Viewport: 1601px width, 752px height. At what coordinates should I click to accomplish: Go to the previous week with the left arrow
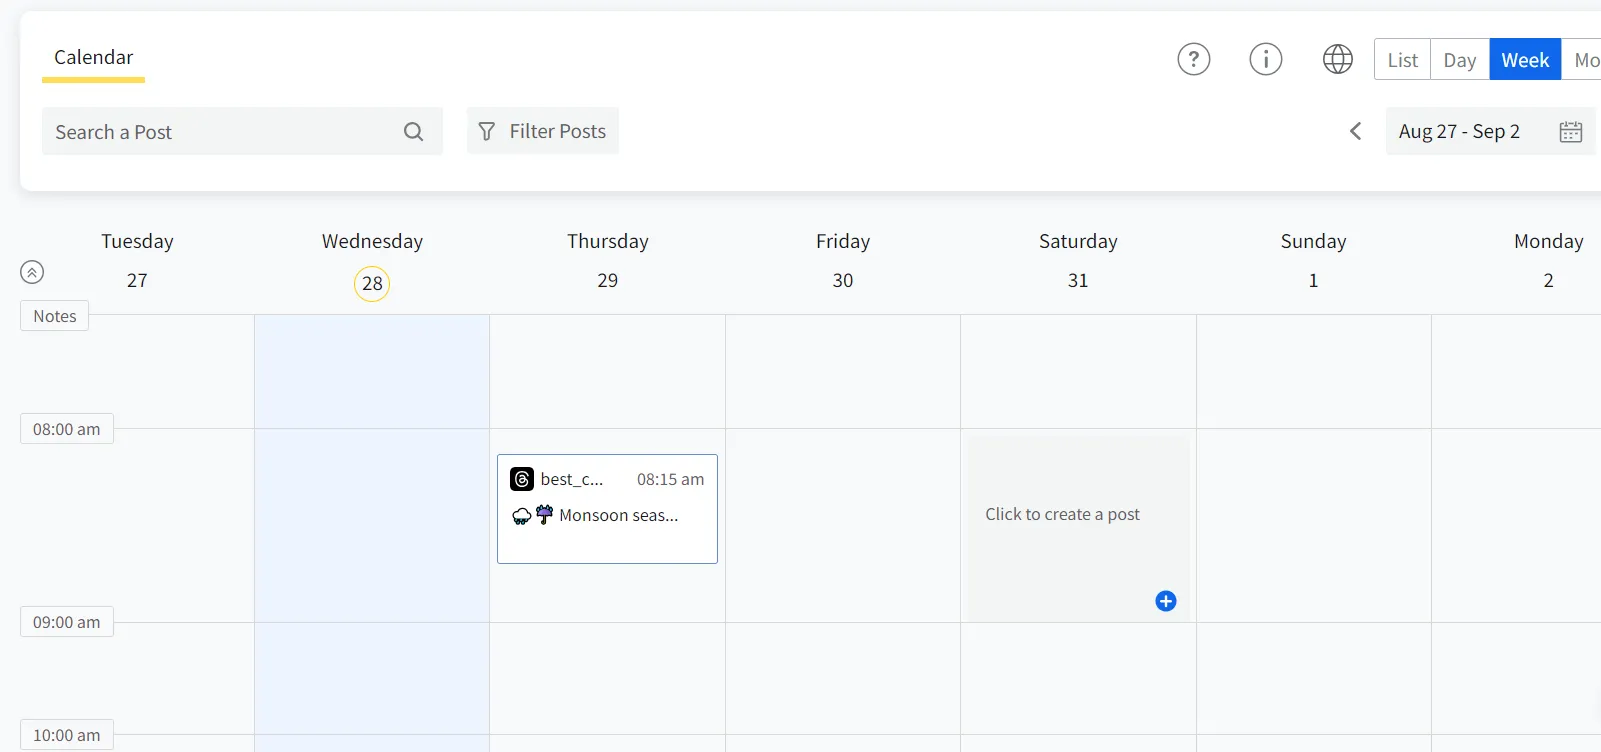click(x=1355, y=131)
